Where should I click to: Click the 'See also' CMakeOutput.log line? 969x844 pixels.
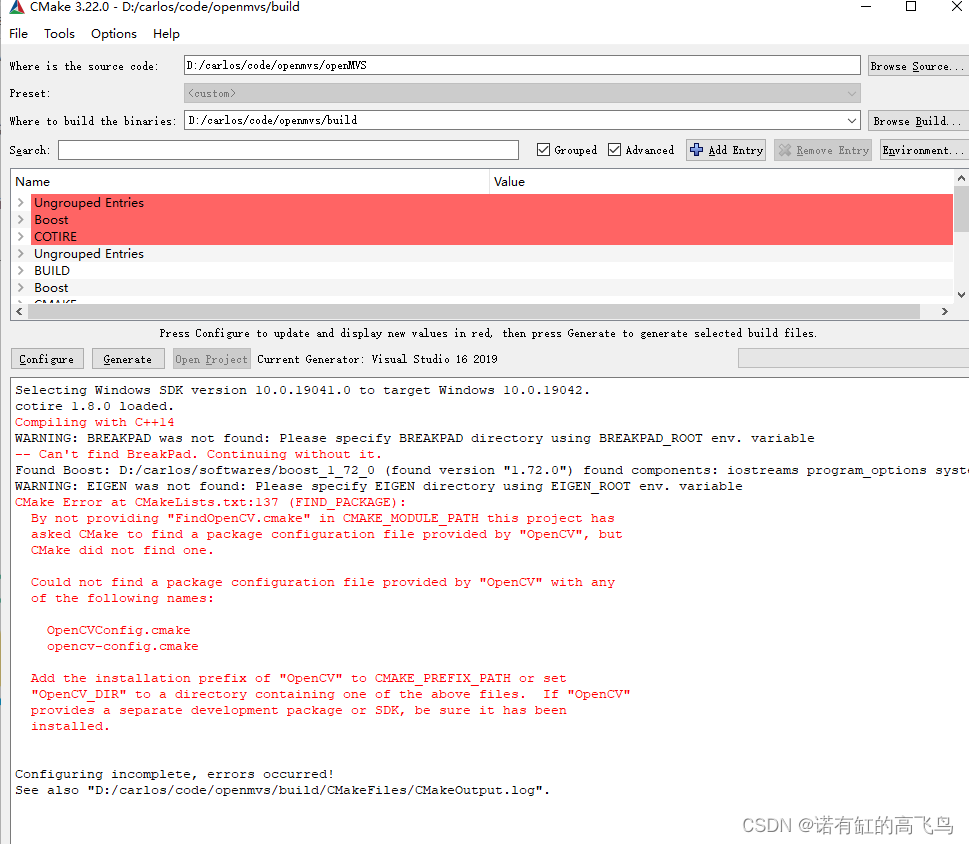[282, 790]
